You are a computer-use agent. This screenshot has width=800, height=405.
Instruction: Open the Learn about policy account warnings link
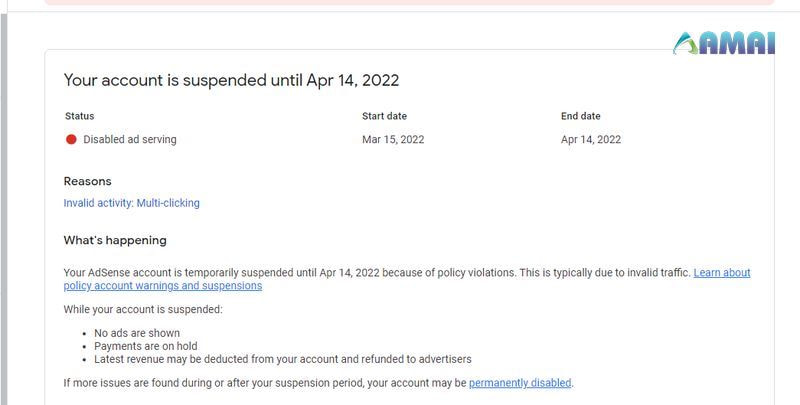tap(721, 272)
